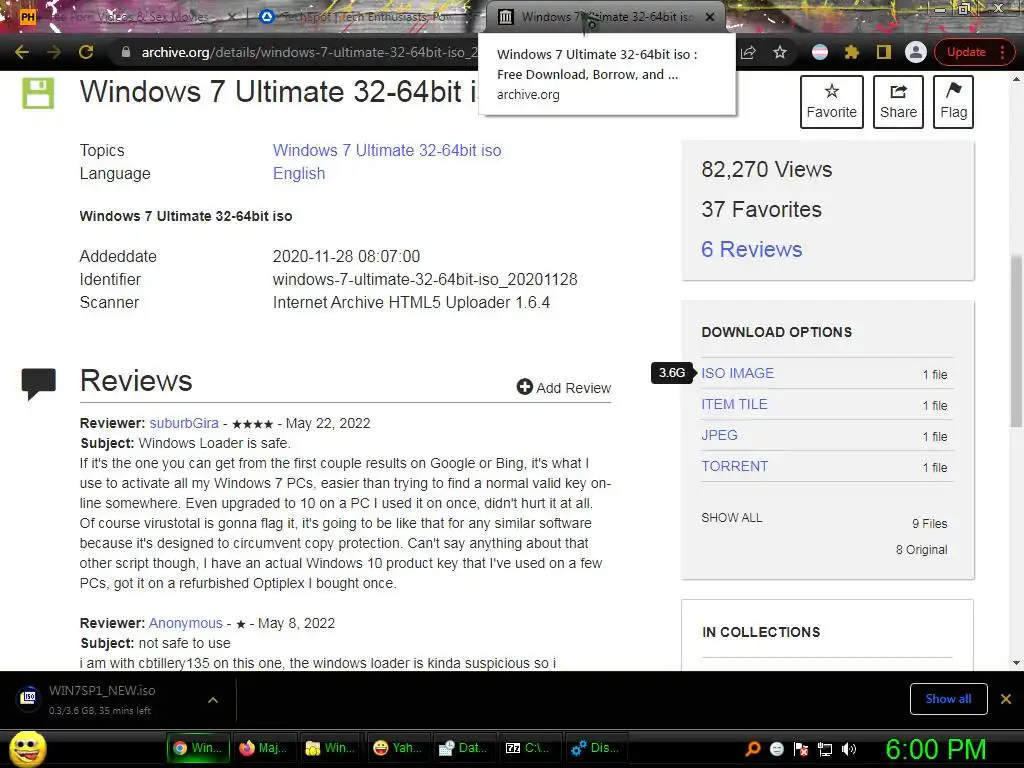Go back with the browser back arrow
Image resolution: width=1024 pixels, height=768 pixels.
click(x=22, y=52)
